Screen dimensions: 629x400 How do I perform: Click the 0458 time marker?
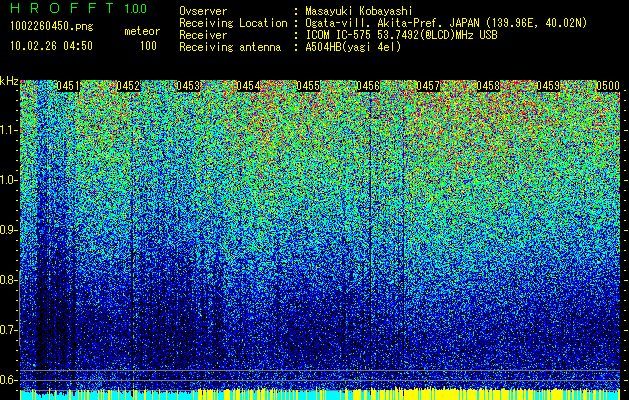488,86
